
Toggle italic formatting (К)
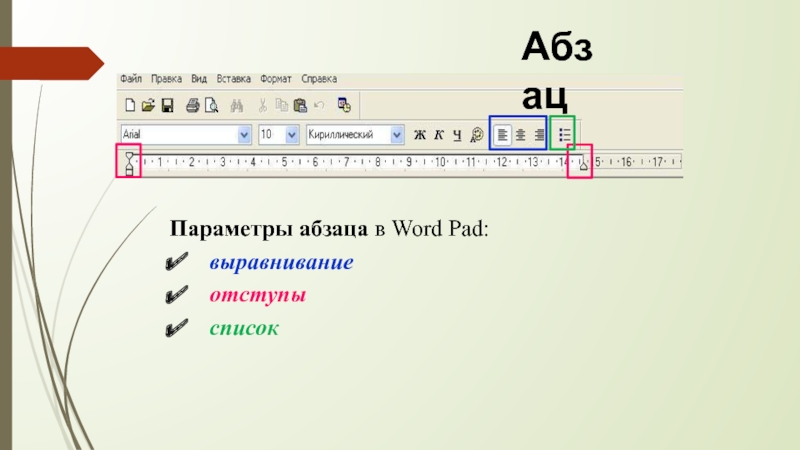click(x=438, y=134)
